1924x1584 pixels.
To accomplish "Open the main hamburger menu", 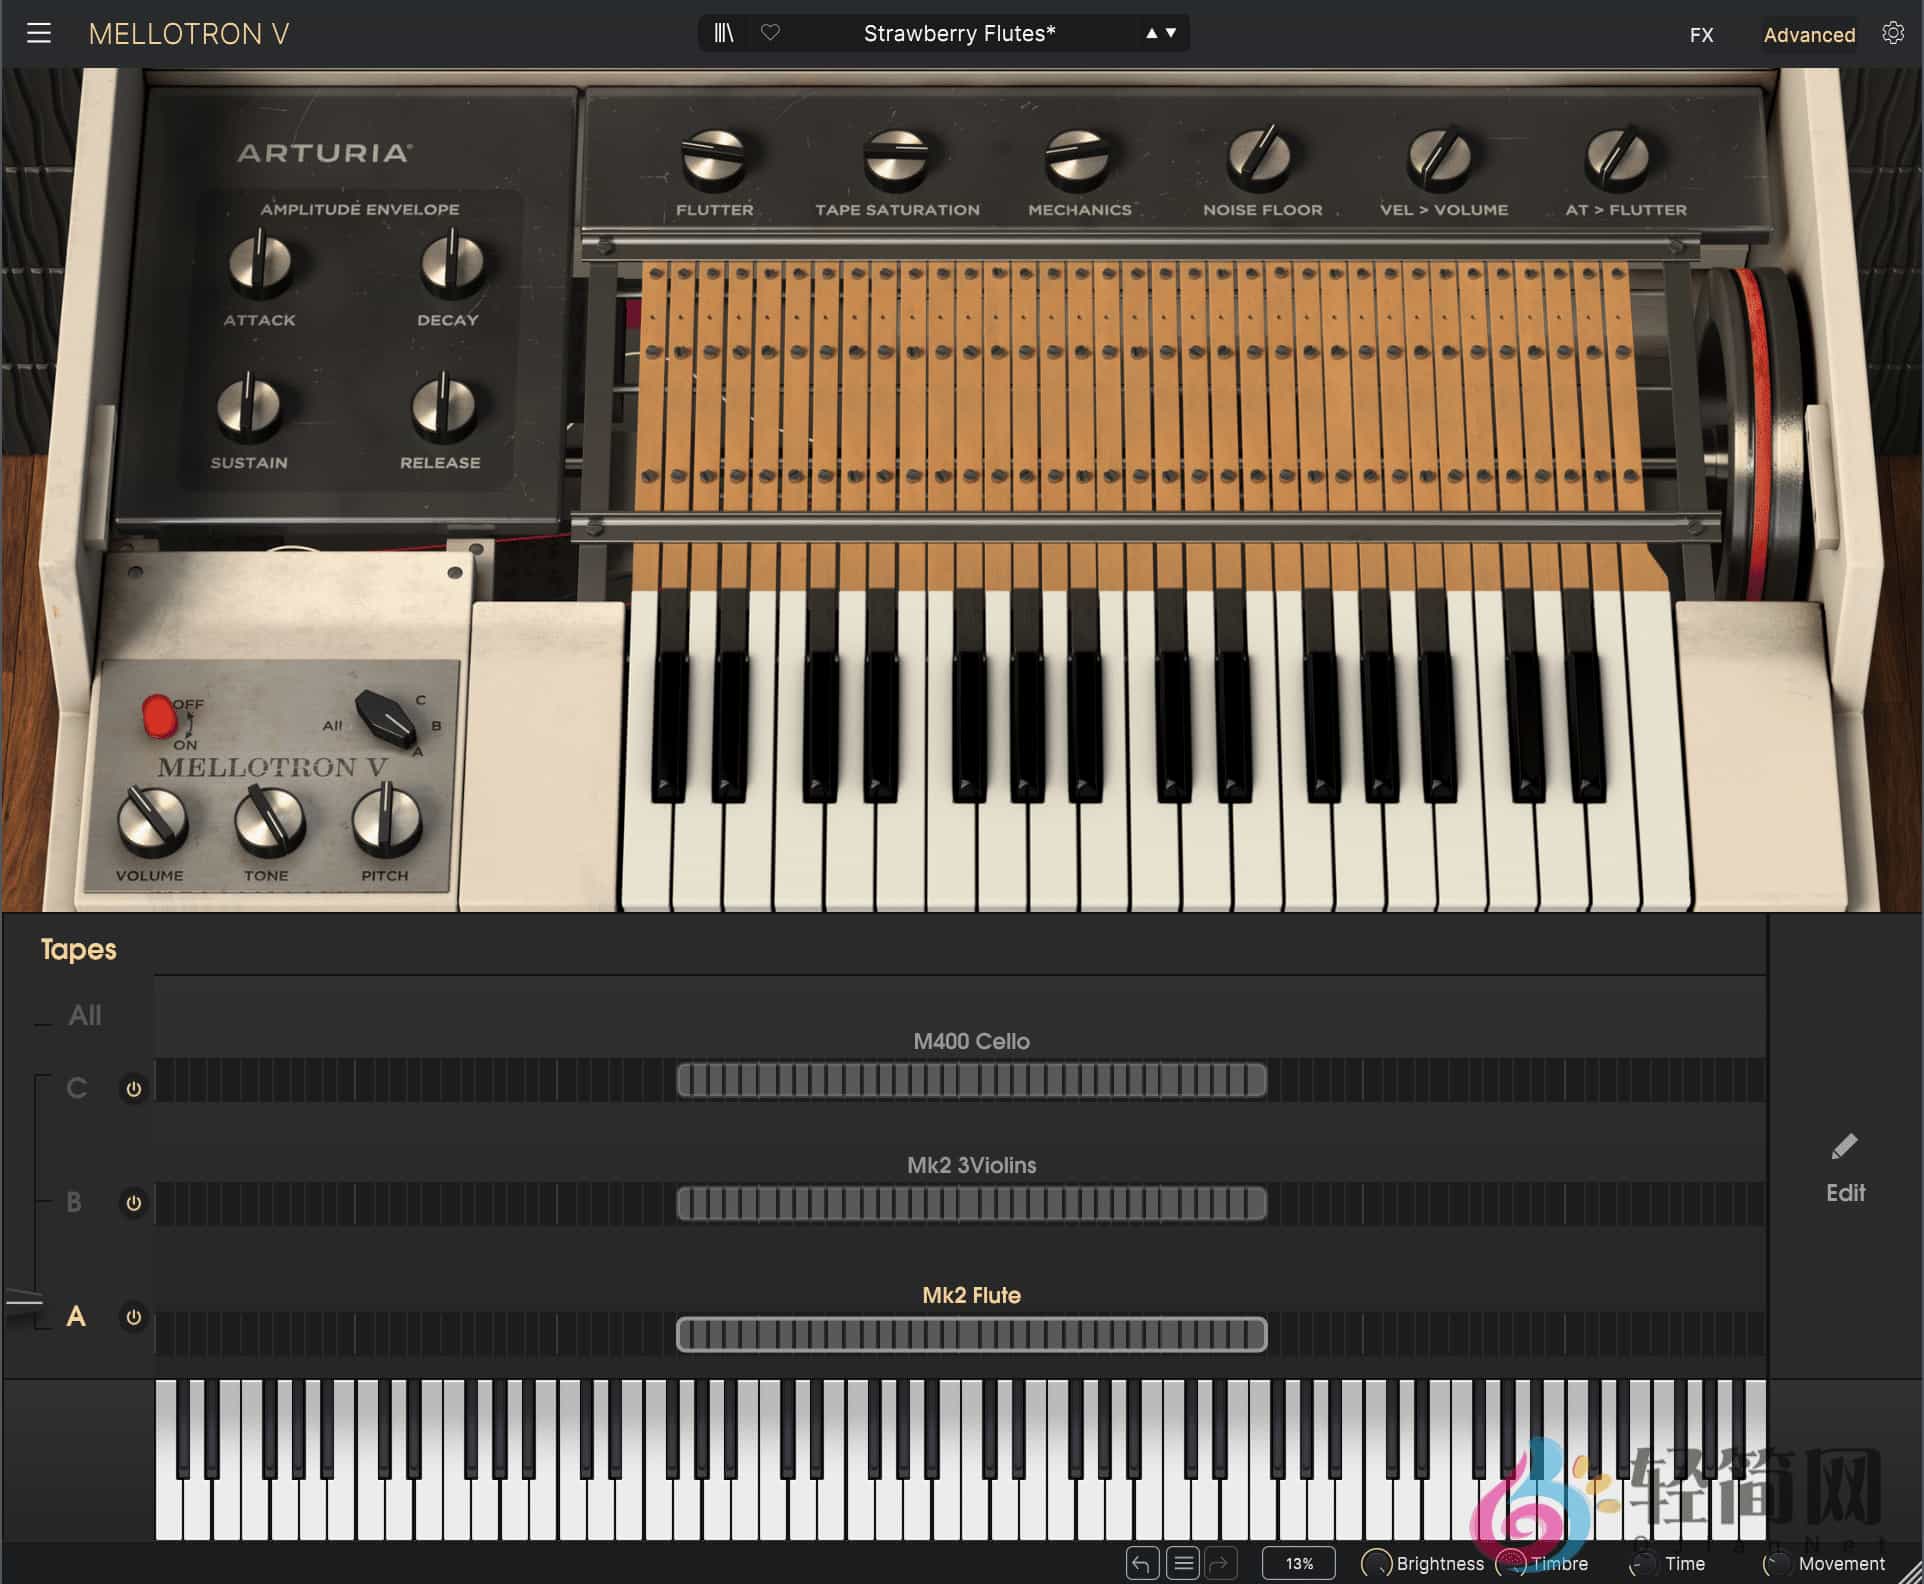I will click(x=40, y=32).
